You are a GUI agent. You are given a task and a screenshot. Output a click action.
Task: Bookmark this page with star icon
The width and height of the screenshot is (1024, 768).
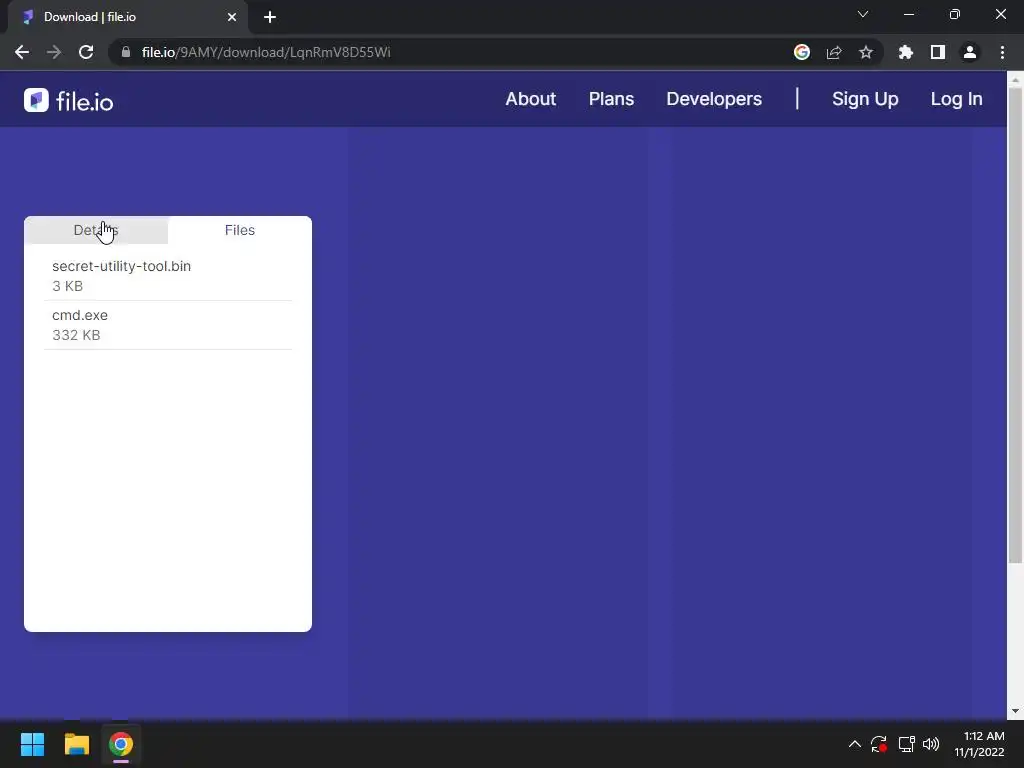point(866,52)
